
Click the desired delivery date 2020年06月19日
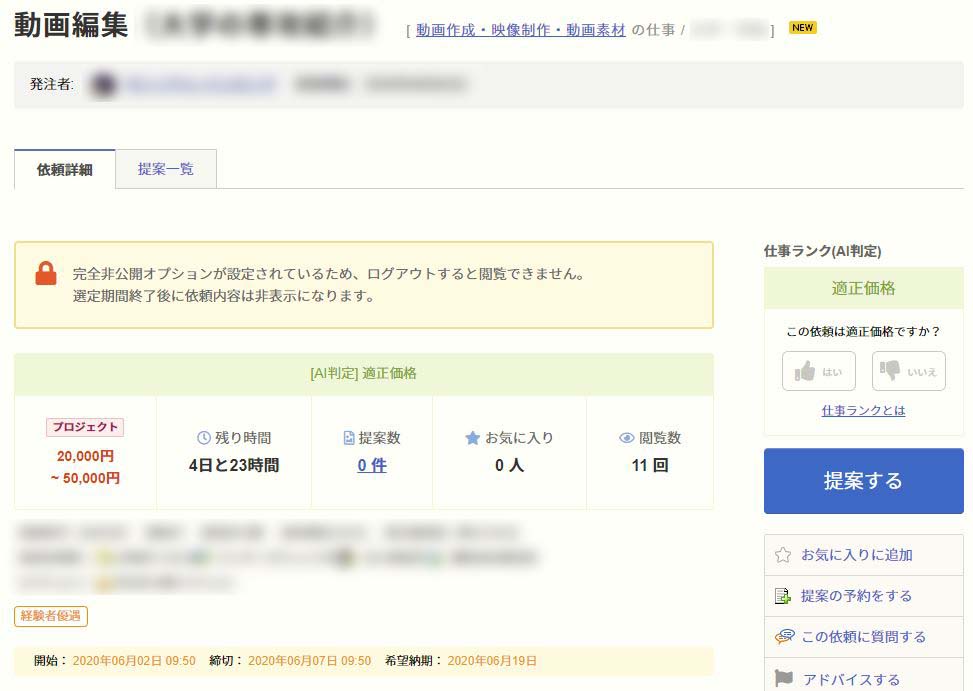[x=492, y=661]
